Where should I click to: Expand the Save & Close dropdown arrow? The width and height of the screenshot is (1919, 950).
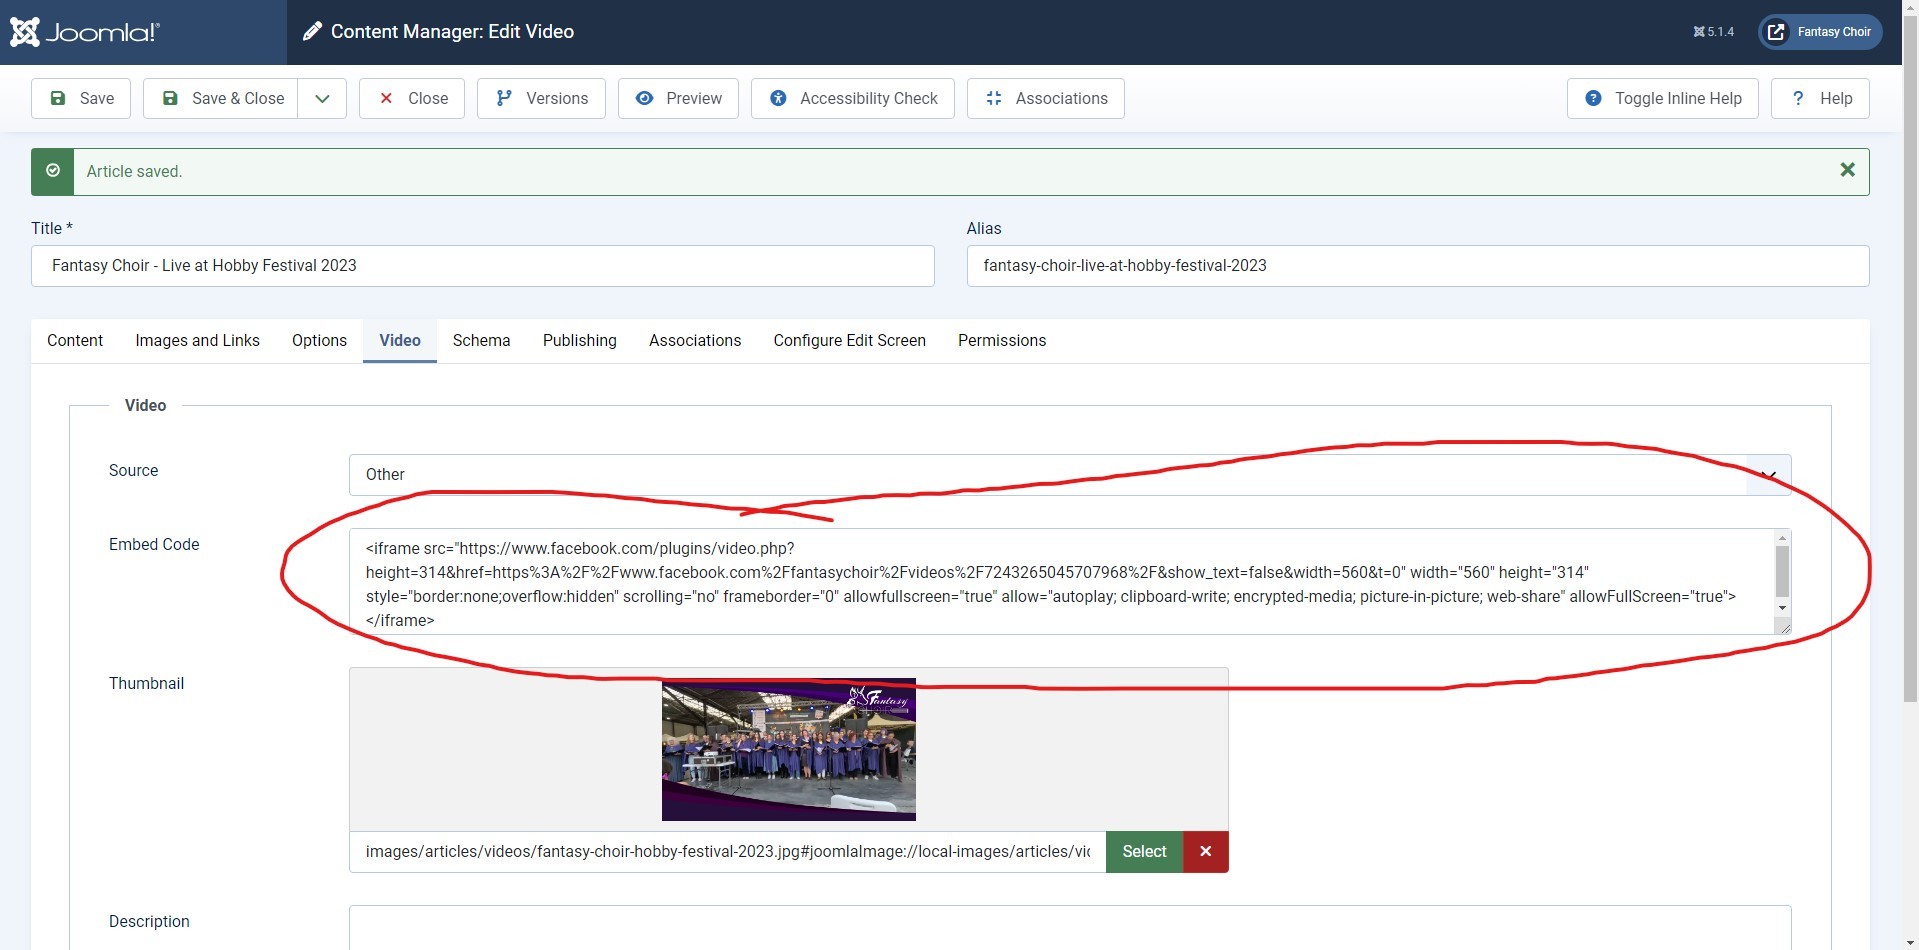322,98
